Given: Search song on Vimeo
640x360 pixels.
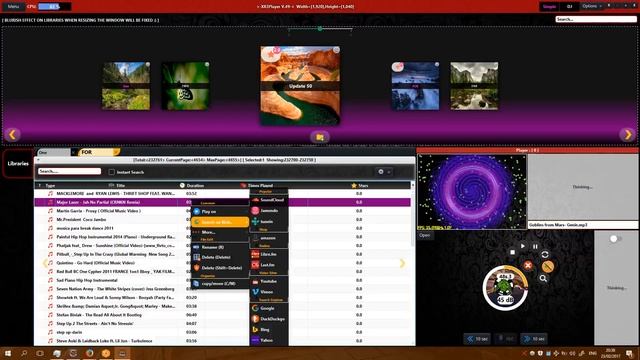Looking at the screenshot, I should point(269,292).
